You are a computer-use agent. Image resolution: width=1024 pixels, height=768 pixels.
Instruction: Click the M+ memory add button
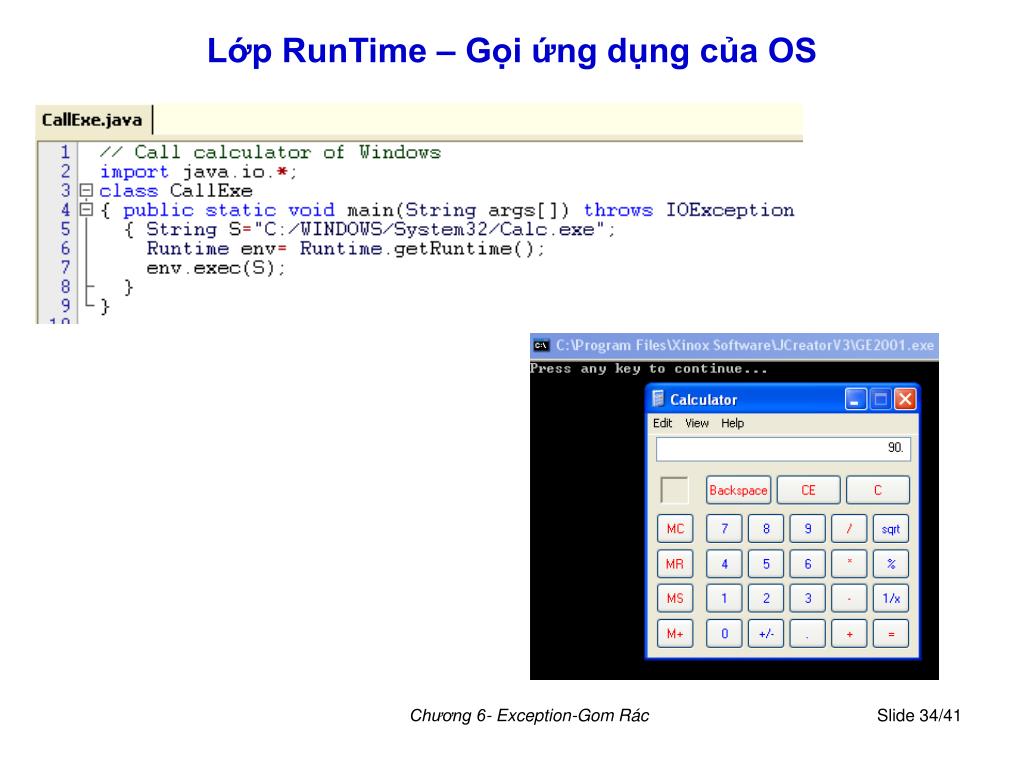point(675,633)
